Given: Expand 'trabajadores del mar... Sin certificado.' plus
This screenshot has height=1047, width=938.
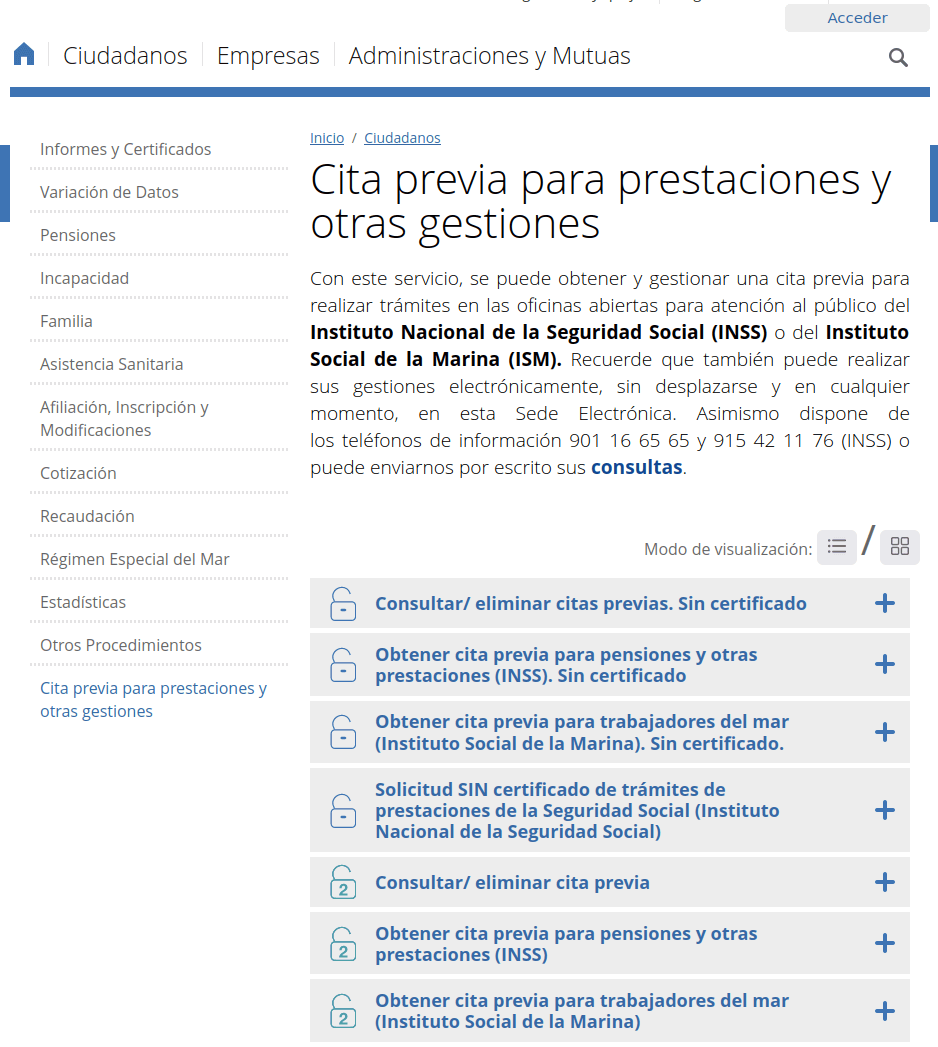Looking at the screenshot, I should pyautogui.click(x=885, y=732).
